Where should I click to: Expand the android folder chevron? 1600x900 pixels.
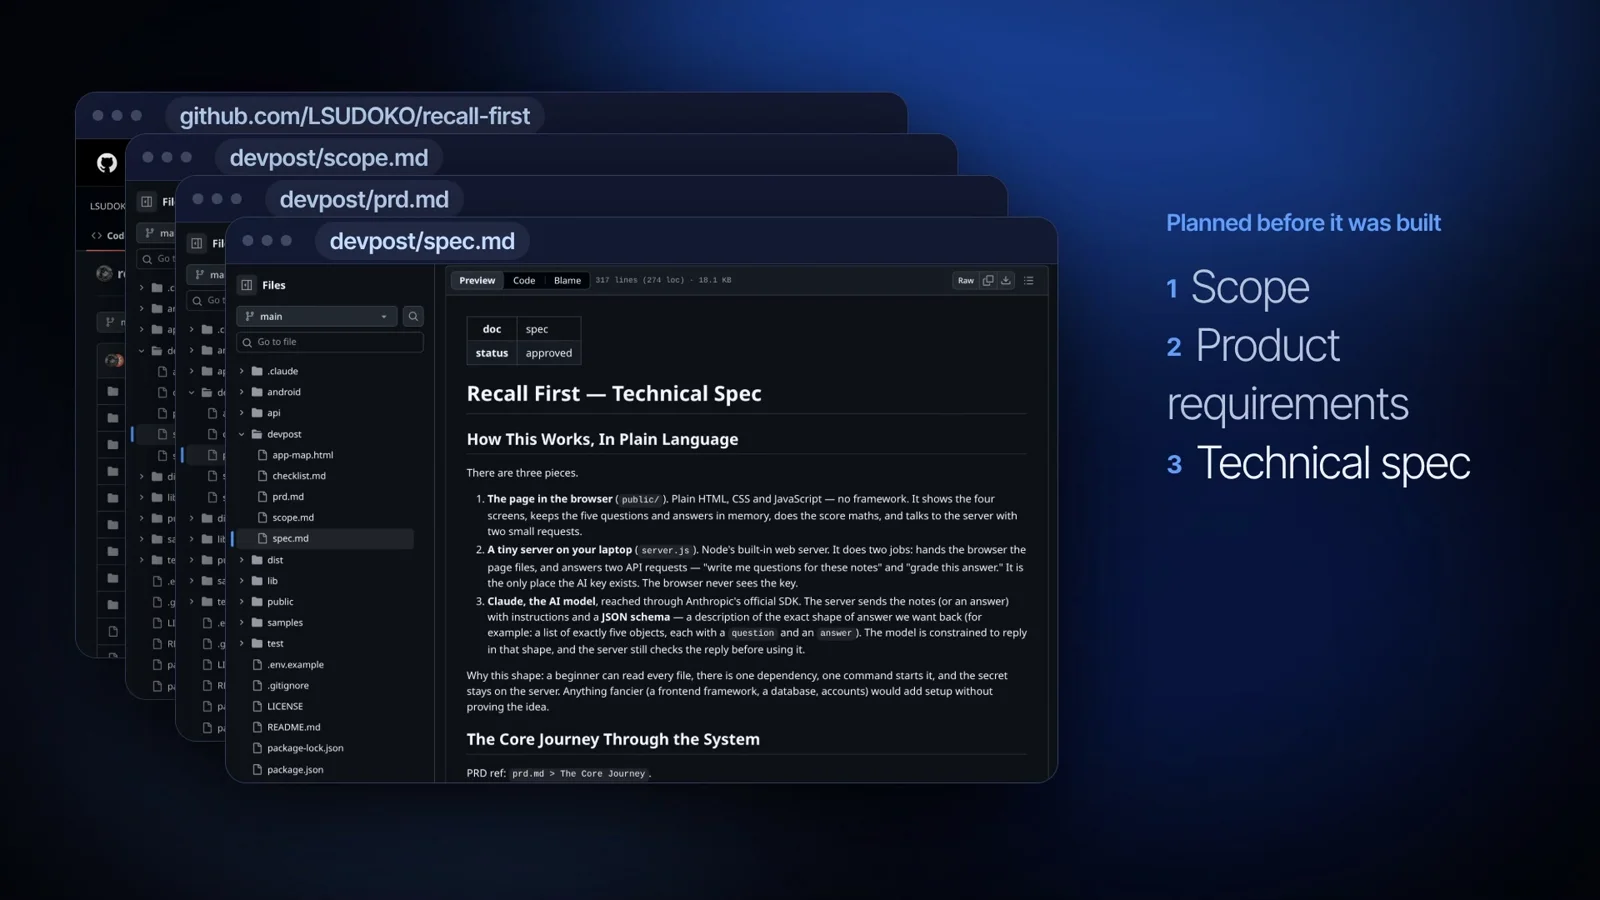(x=242, y=392)
